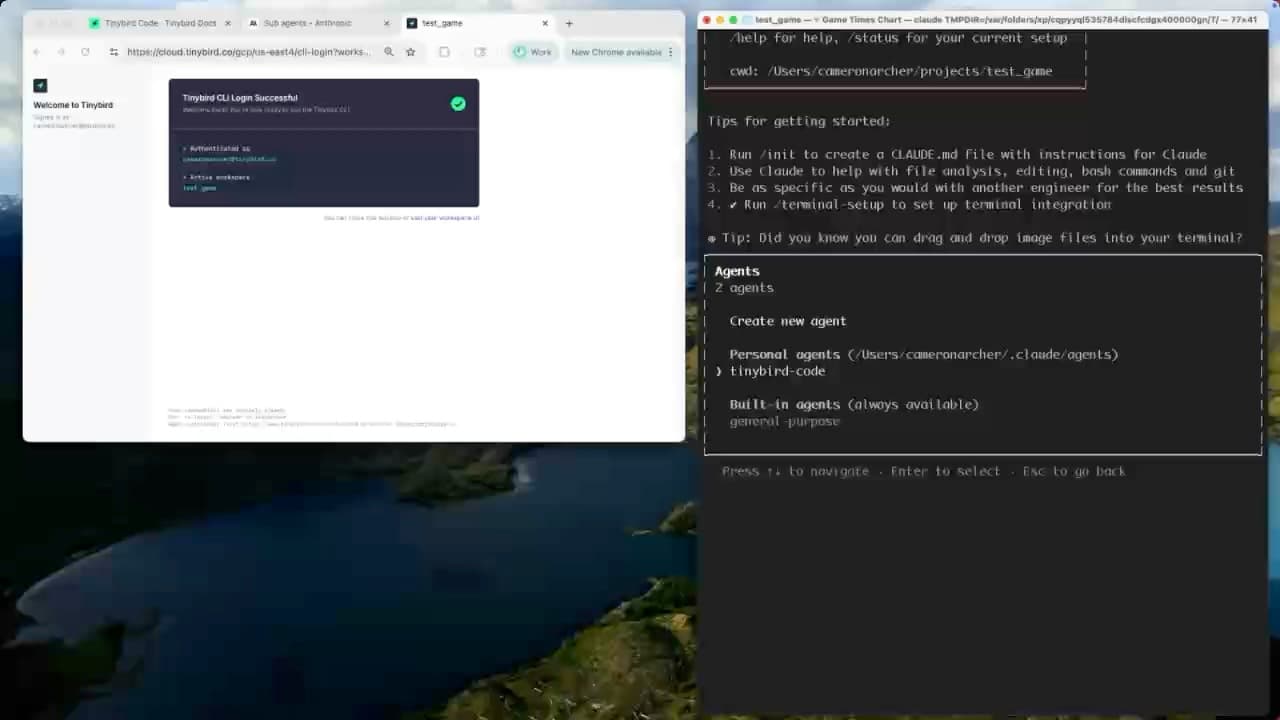Screen dimensions: 1280x720
Task: Open the site permissions icon in the address bar
Action: [114, 52]
